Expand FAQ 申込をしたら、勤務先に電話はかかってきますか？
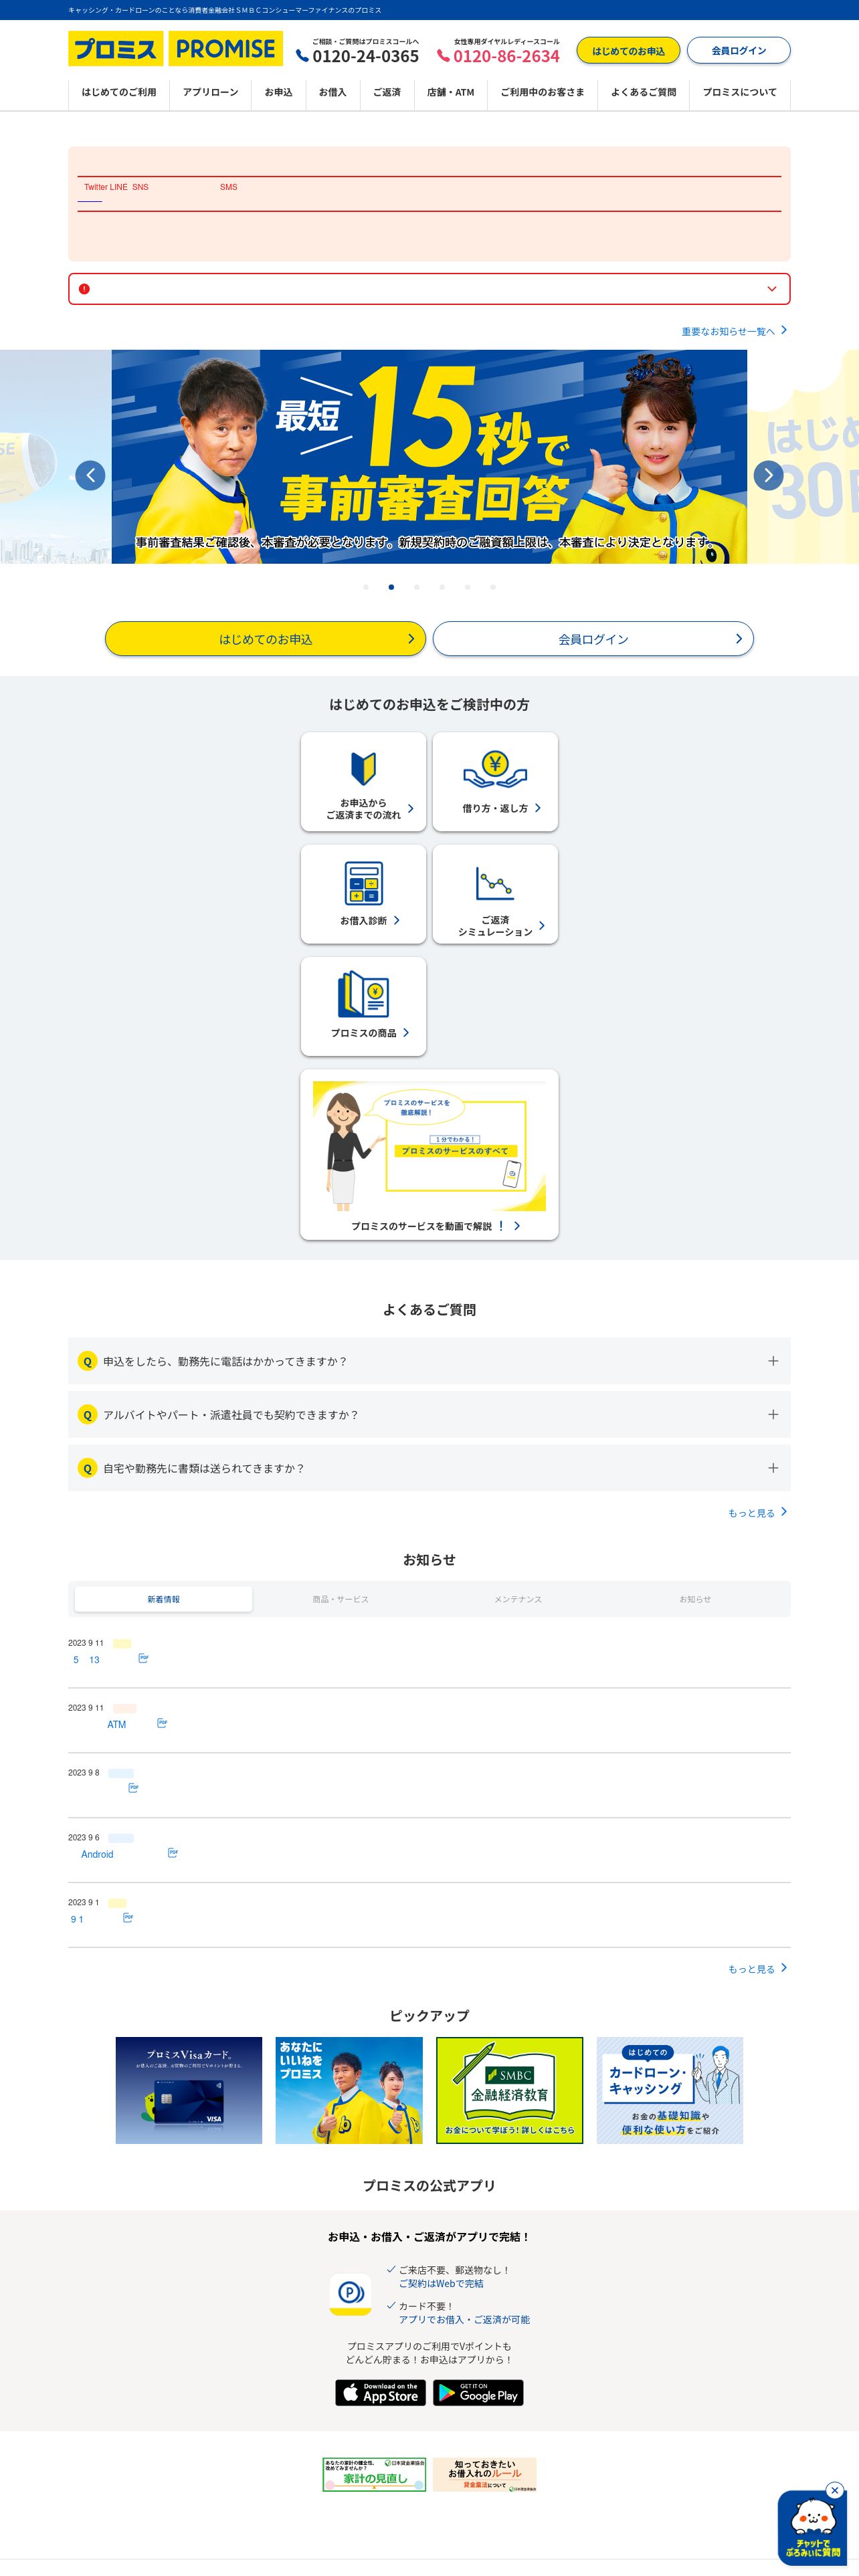 (429, 1361)
